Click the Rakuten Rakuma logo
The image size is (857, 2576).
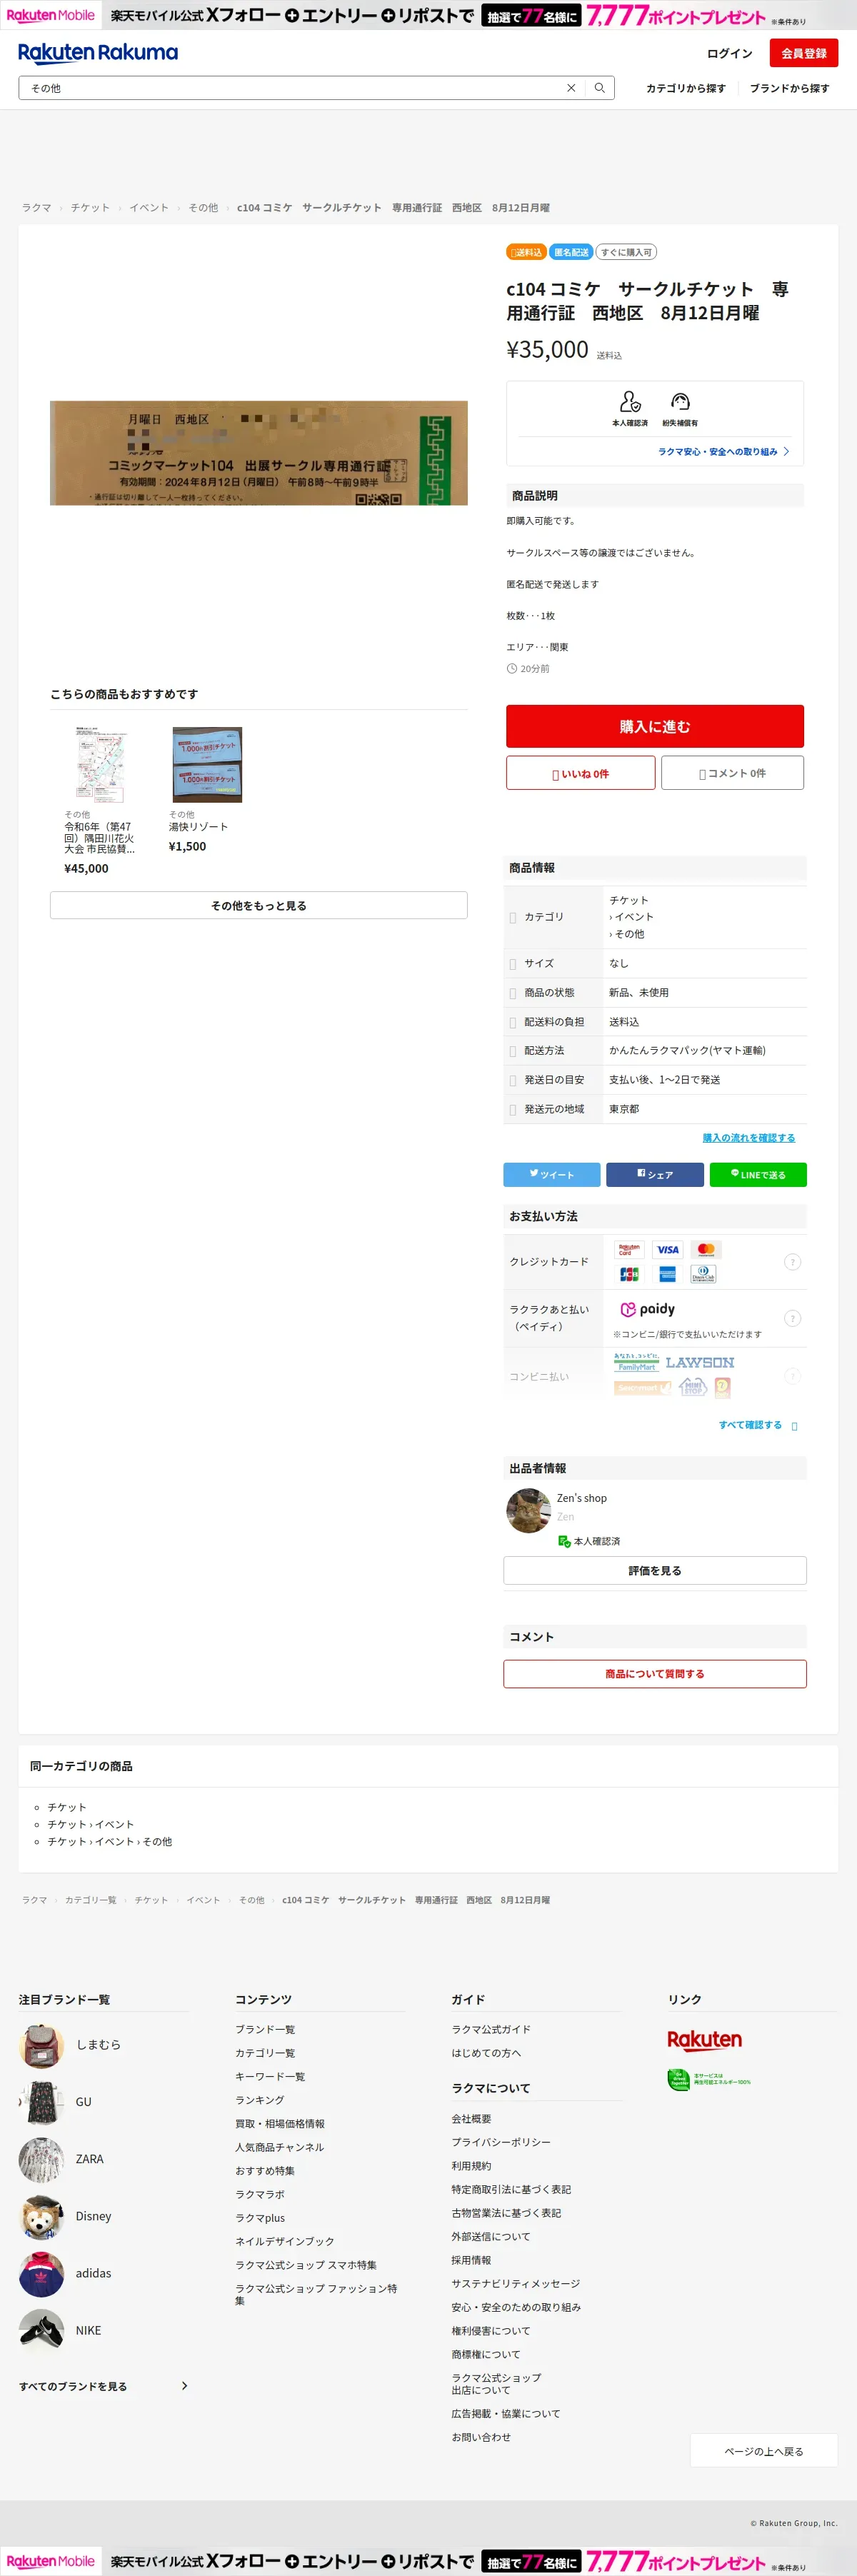(98, 53)
